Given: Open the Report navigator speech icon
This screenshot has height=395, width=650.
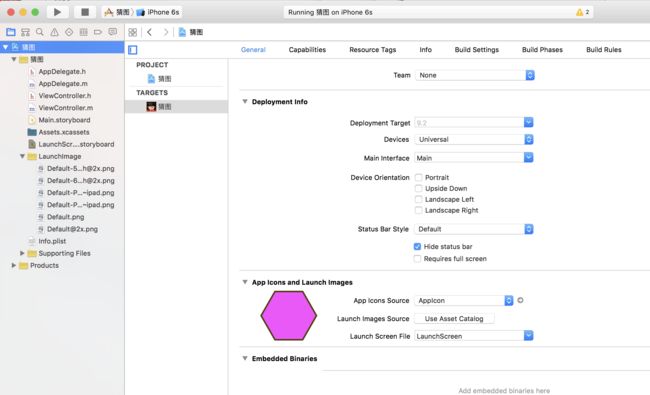Looking at the screenshot, I should tap(112, 32).
